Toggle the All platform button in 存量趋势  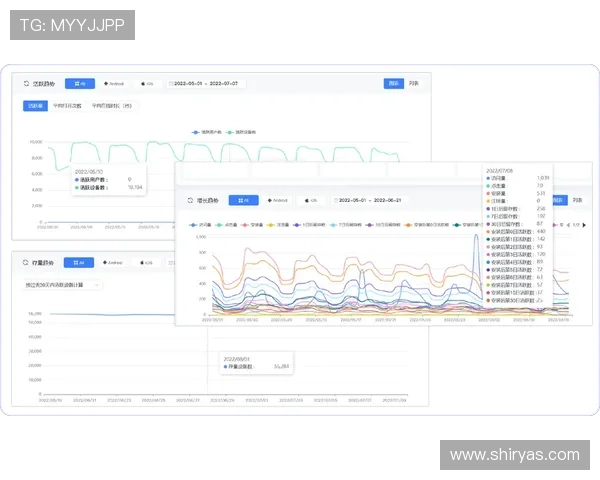click(x=80, y=263)
